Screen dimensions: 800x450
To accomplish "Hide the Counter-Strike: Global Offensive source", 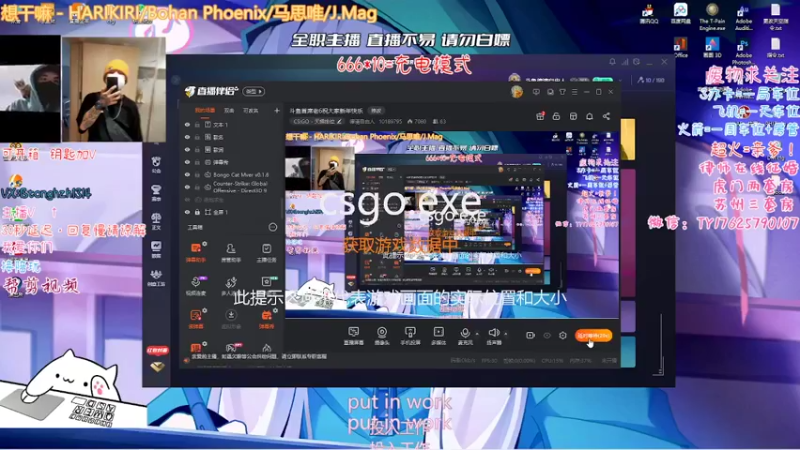I will tap(187, 187).
